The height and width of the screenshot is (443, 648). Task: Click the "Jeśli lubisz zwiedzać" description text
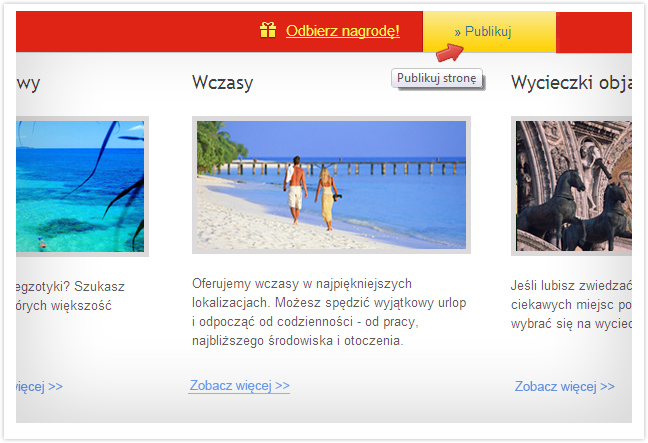click(x=570, y=304)
